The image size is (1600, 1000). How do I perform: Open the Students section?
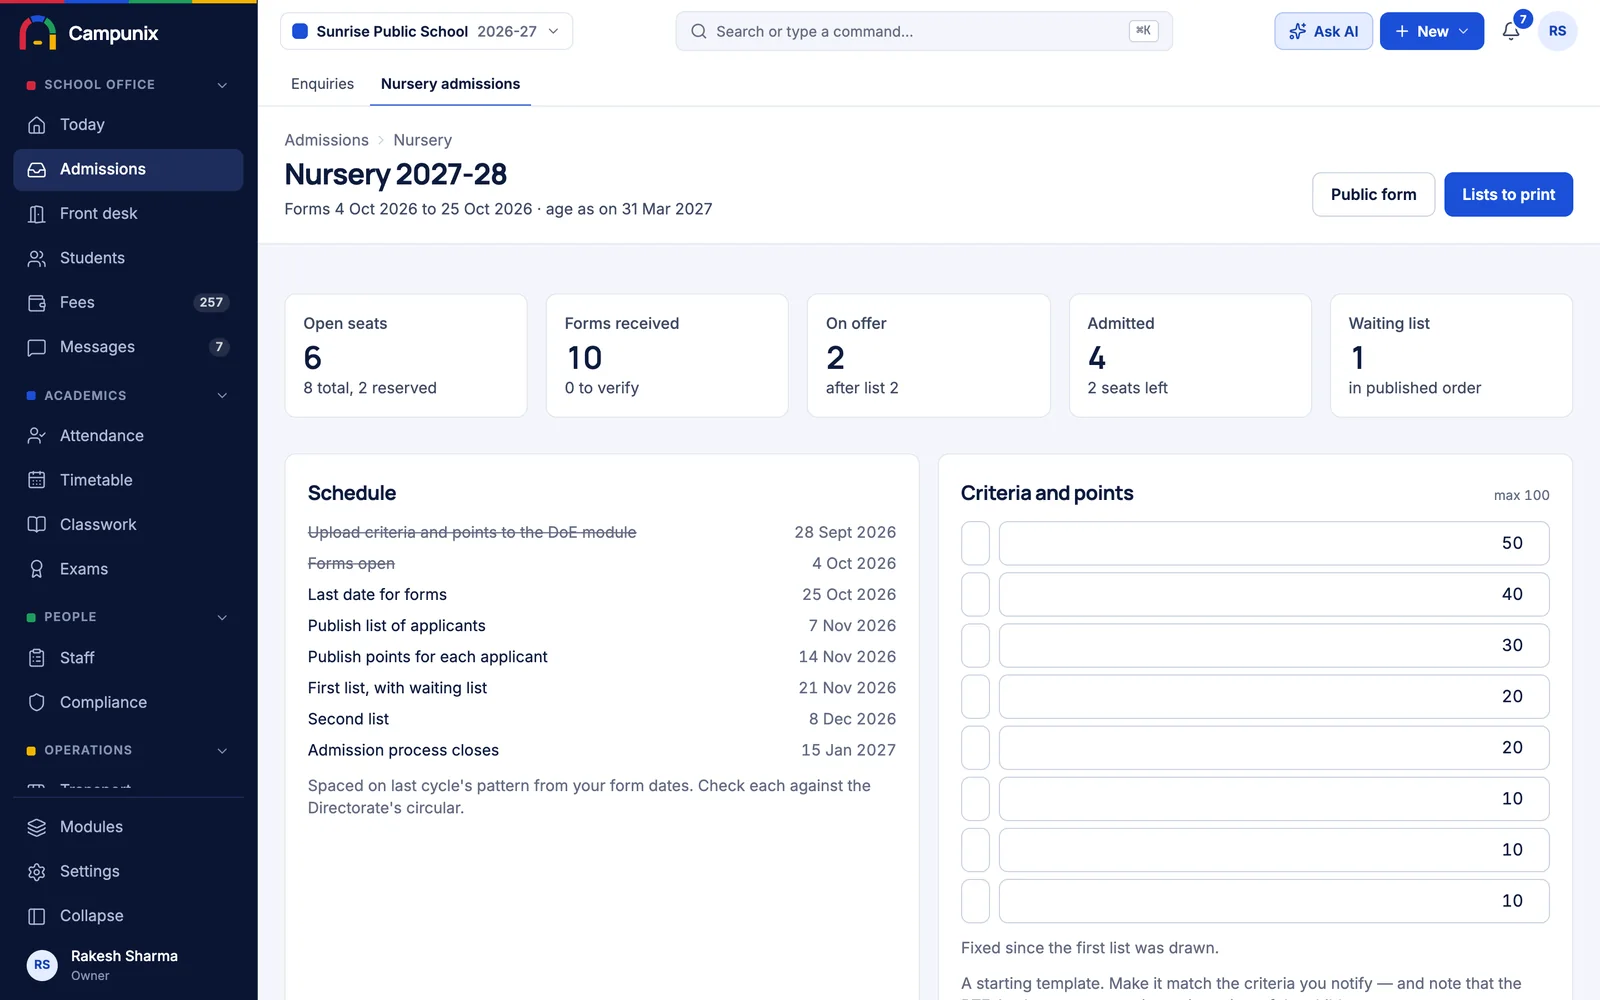[x=128, y=258]
